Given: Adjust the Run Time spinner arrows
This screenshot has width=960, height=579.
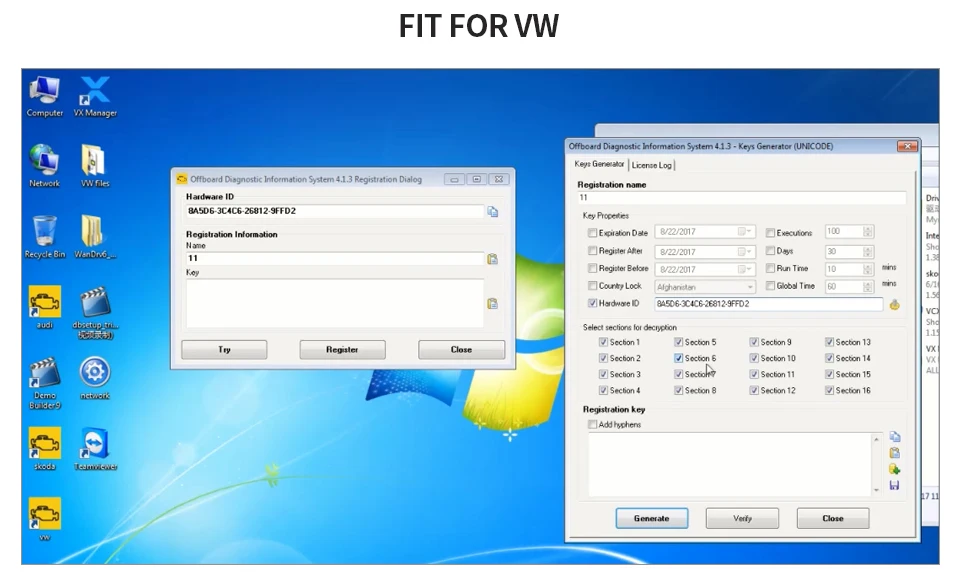Looking at the screenshot, I should (868, 269).
